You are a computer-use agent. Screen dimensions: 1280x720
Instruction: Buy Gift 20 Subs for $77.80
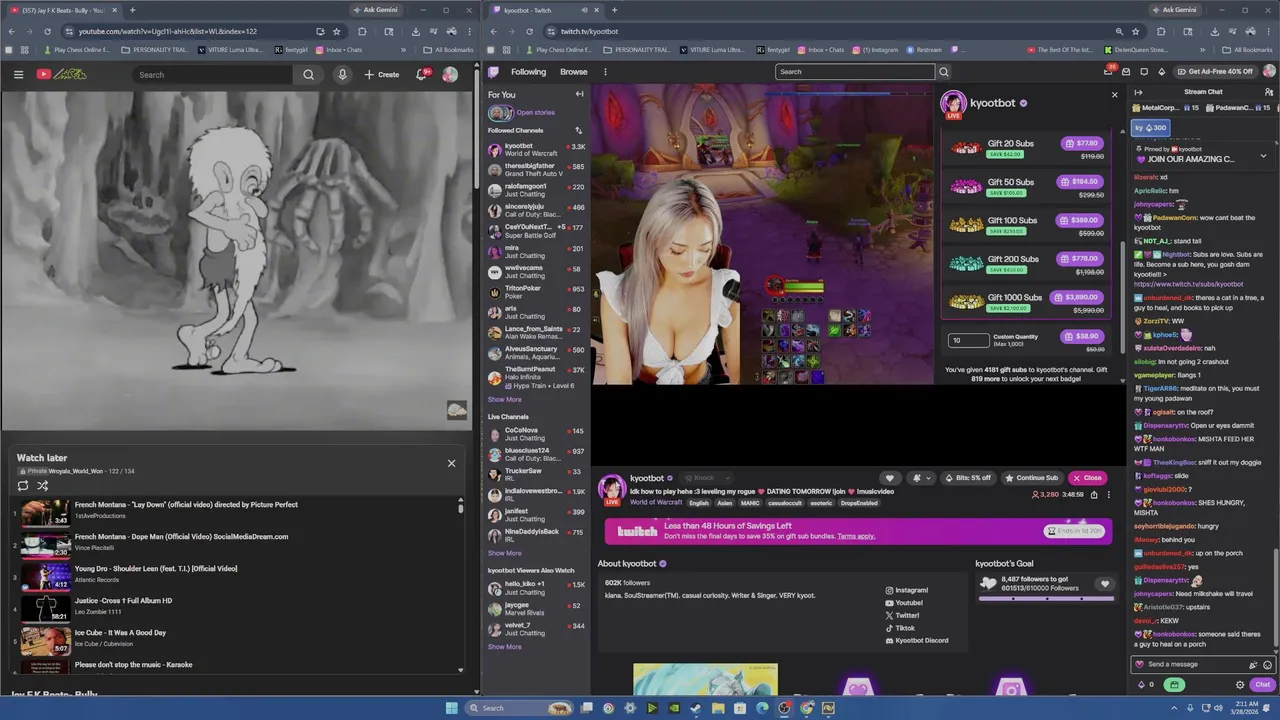1083,143
